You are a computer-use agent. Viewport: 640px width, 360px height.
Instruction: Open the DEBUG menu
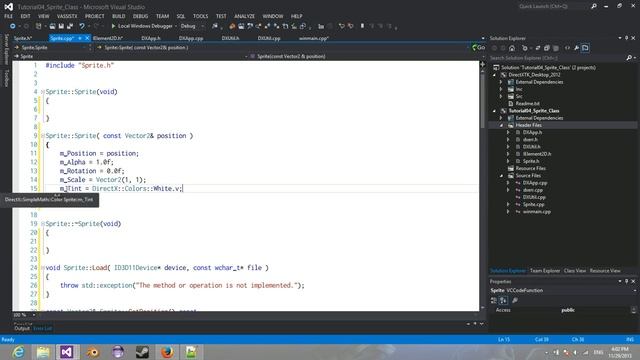click(x=140, y=16)
